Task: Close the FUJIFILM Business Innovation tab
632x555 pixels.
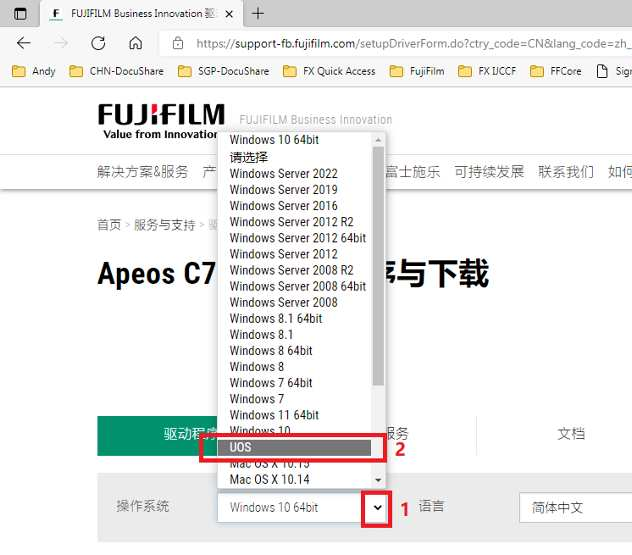Action: tap(229, 14)
